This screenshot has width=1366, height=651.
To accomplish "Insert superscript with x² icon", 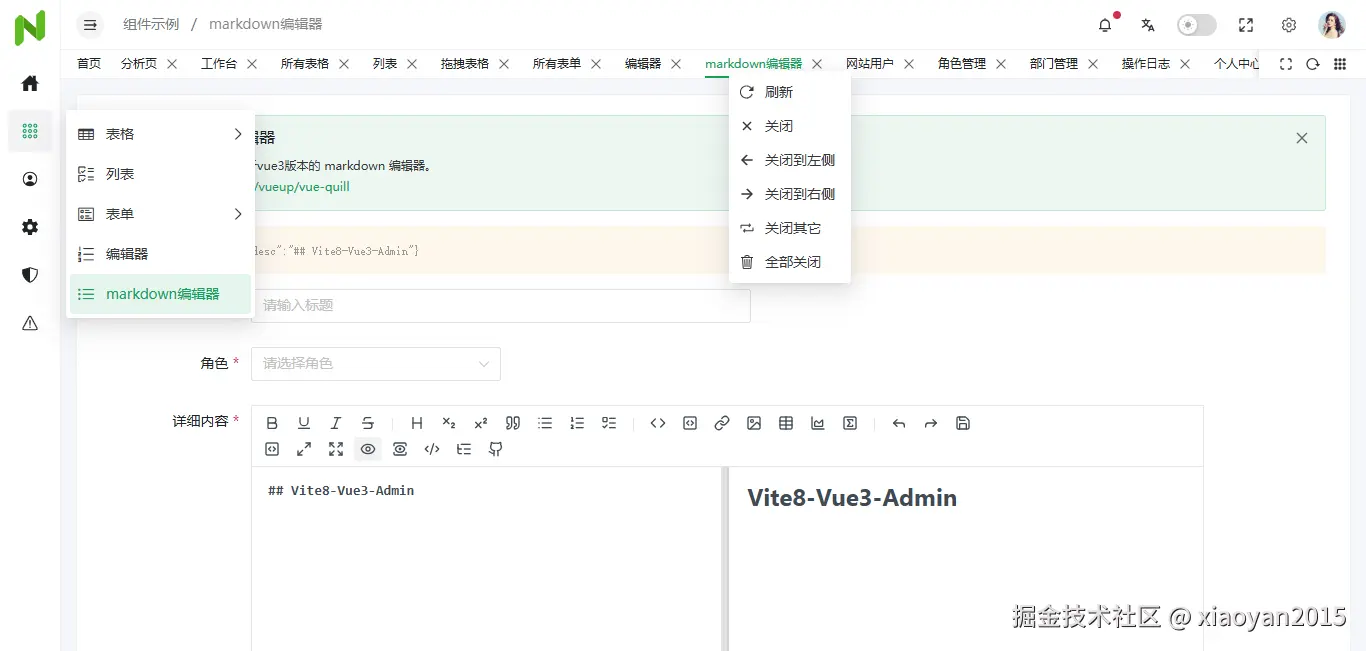I will click(x=481, y=423).
